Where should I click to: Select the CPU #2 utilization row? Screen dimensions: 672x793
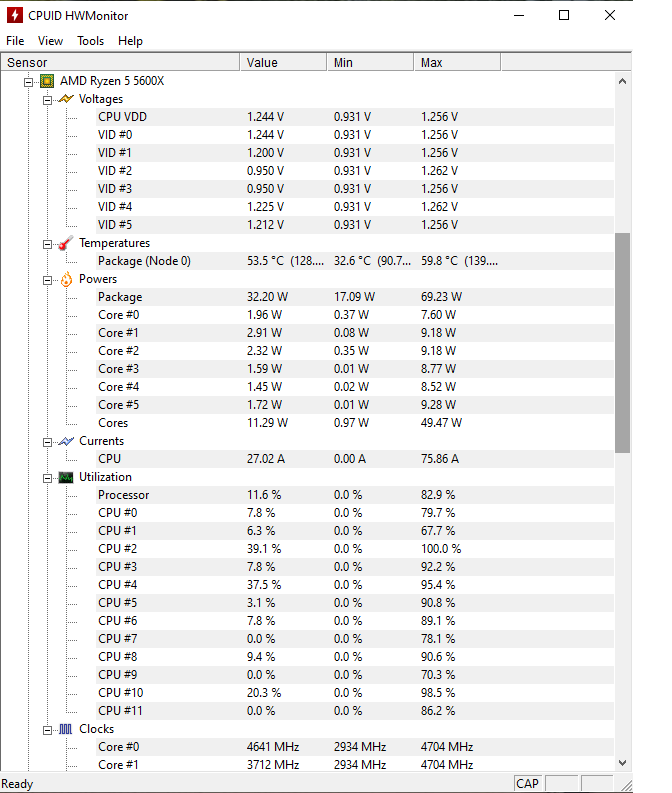tap(355, 549)
